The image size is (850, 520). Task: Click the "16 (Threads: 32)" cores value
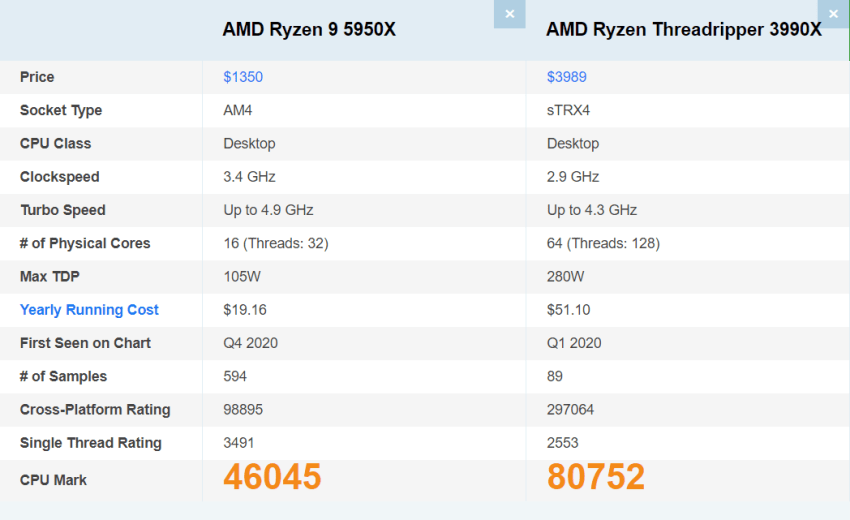(x=276, y=243)
